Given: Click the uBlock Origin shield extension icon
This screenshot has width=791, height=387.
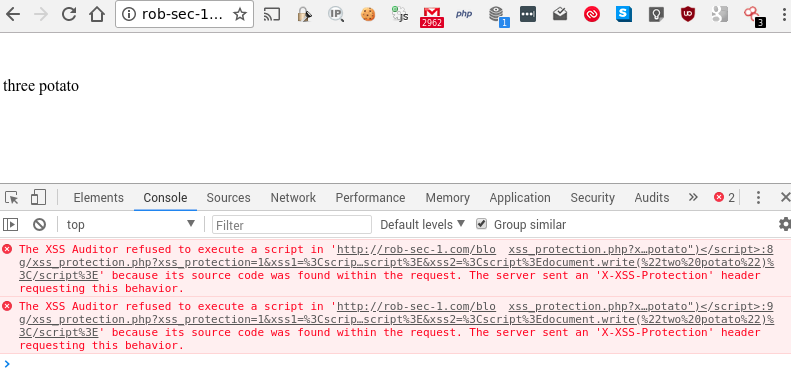Looking at the screenshot, I should point(687,14).
